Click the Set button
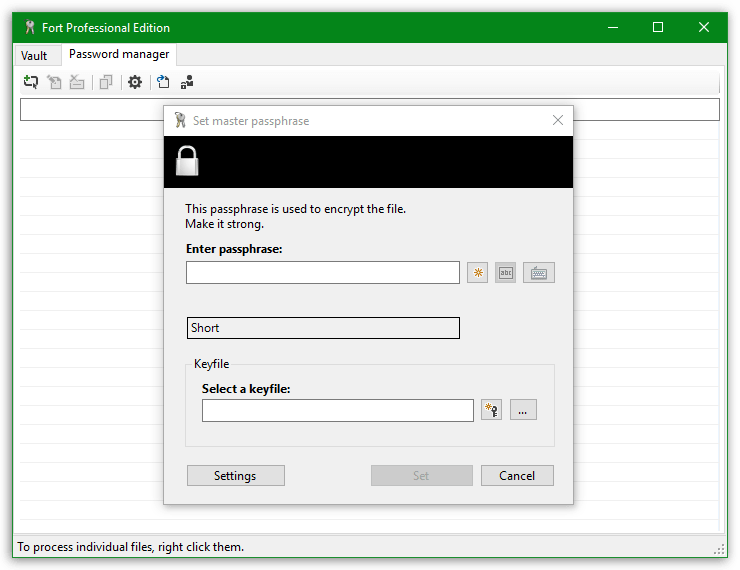Screen dimensions: 740x570 [421, 476]
